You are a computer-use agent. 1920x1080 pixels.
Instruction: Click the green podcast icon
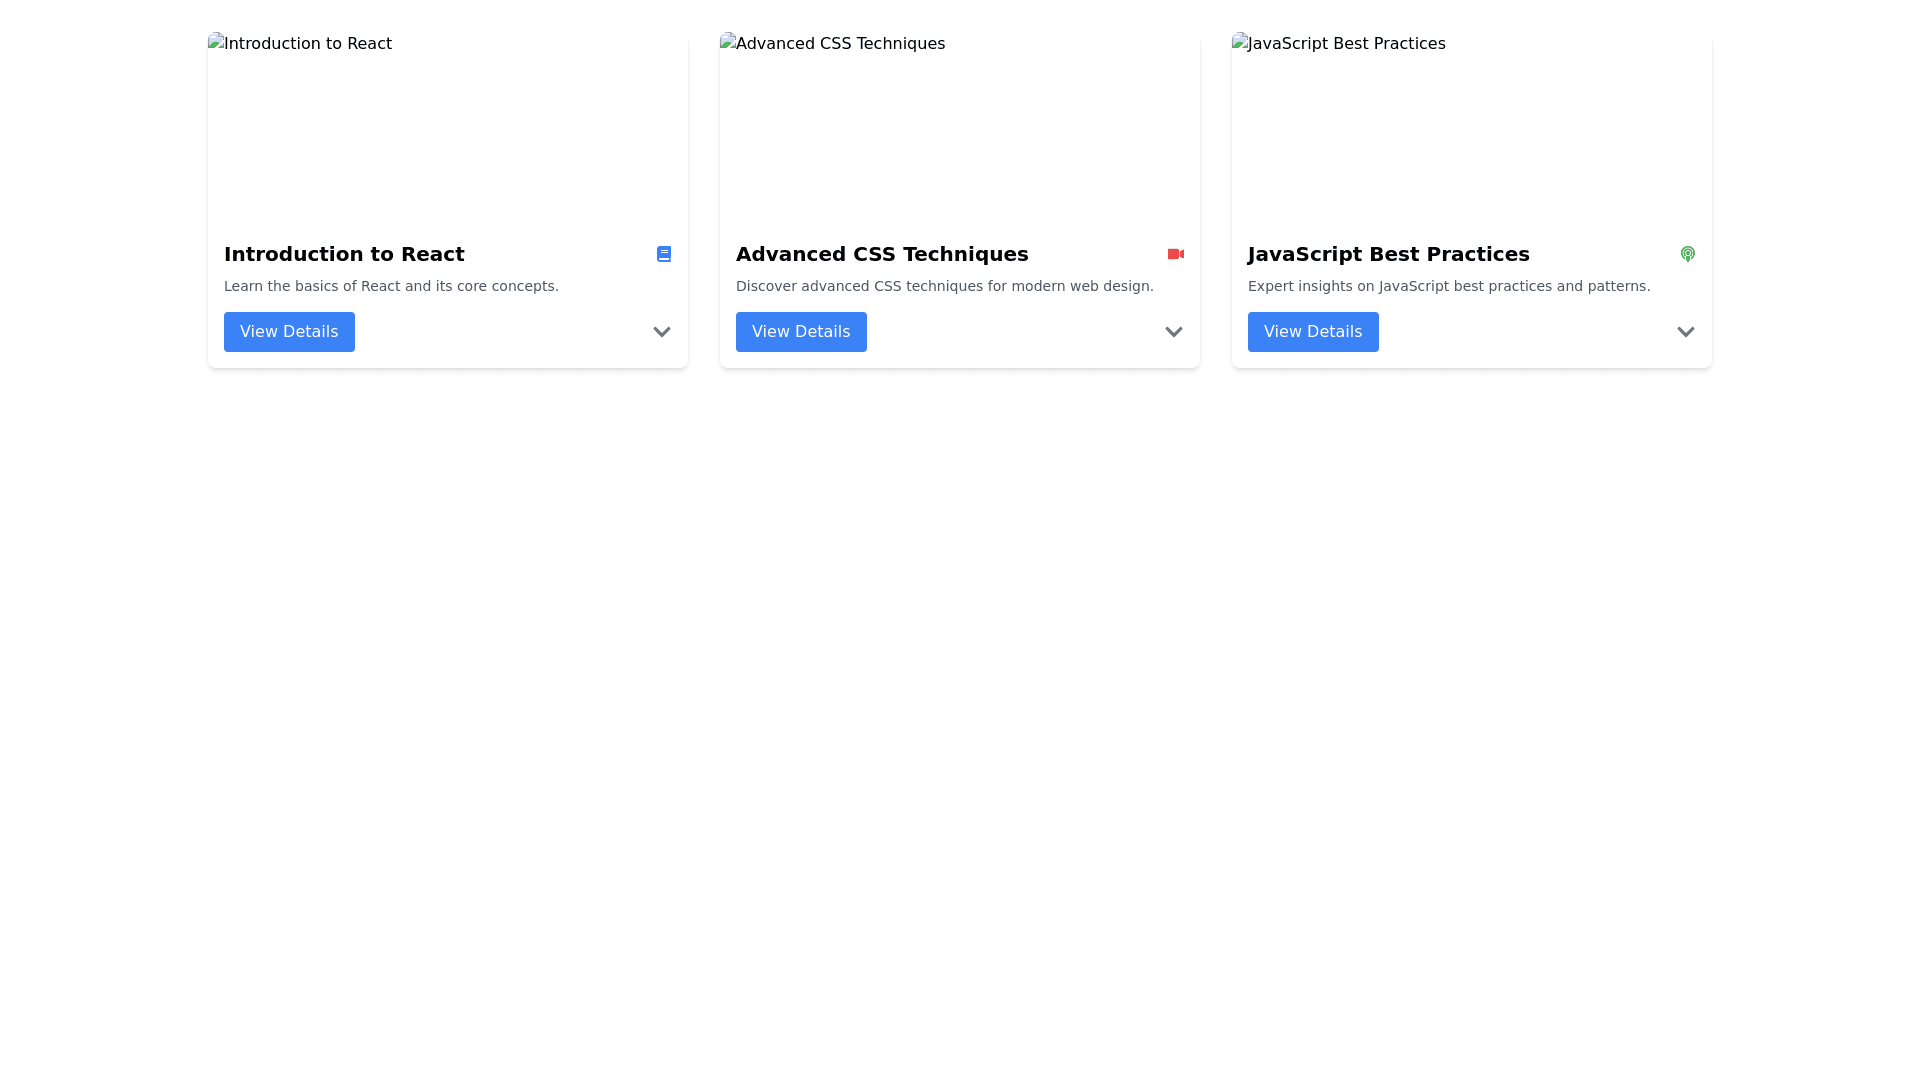tap(1687, 254)
